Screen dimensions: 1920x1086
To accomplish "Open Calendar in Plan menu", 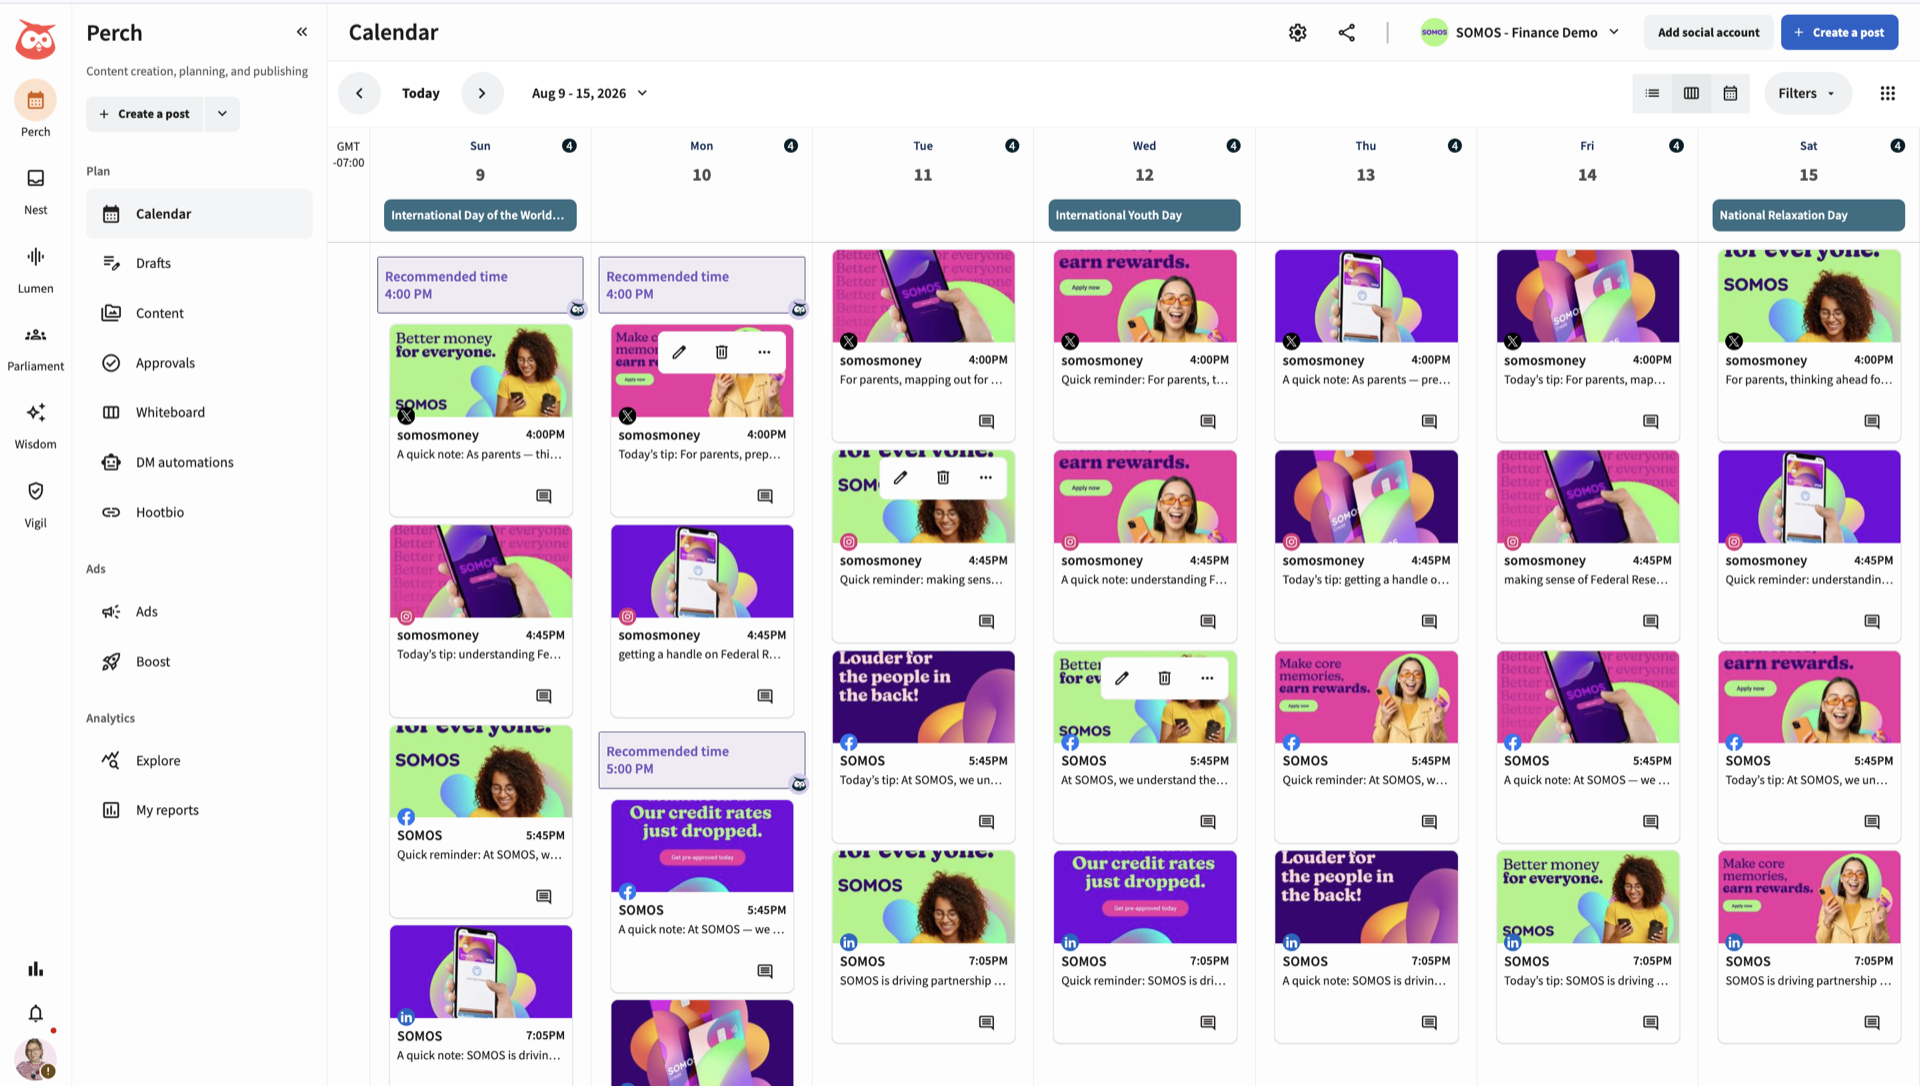I will 199,214.
